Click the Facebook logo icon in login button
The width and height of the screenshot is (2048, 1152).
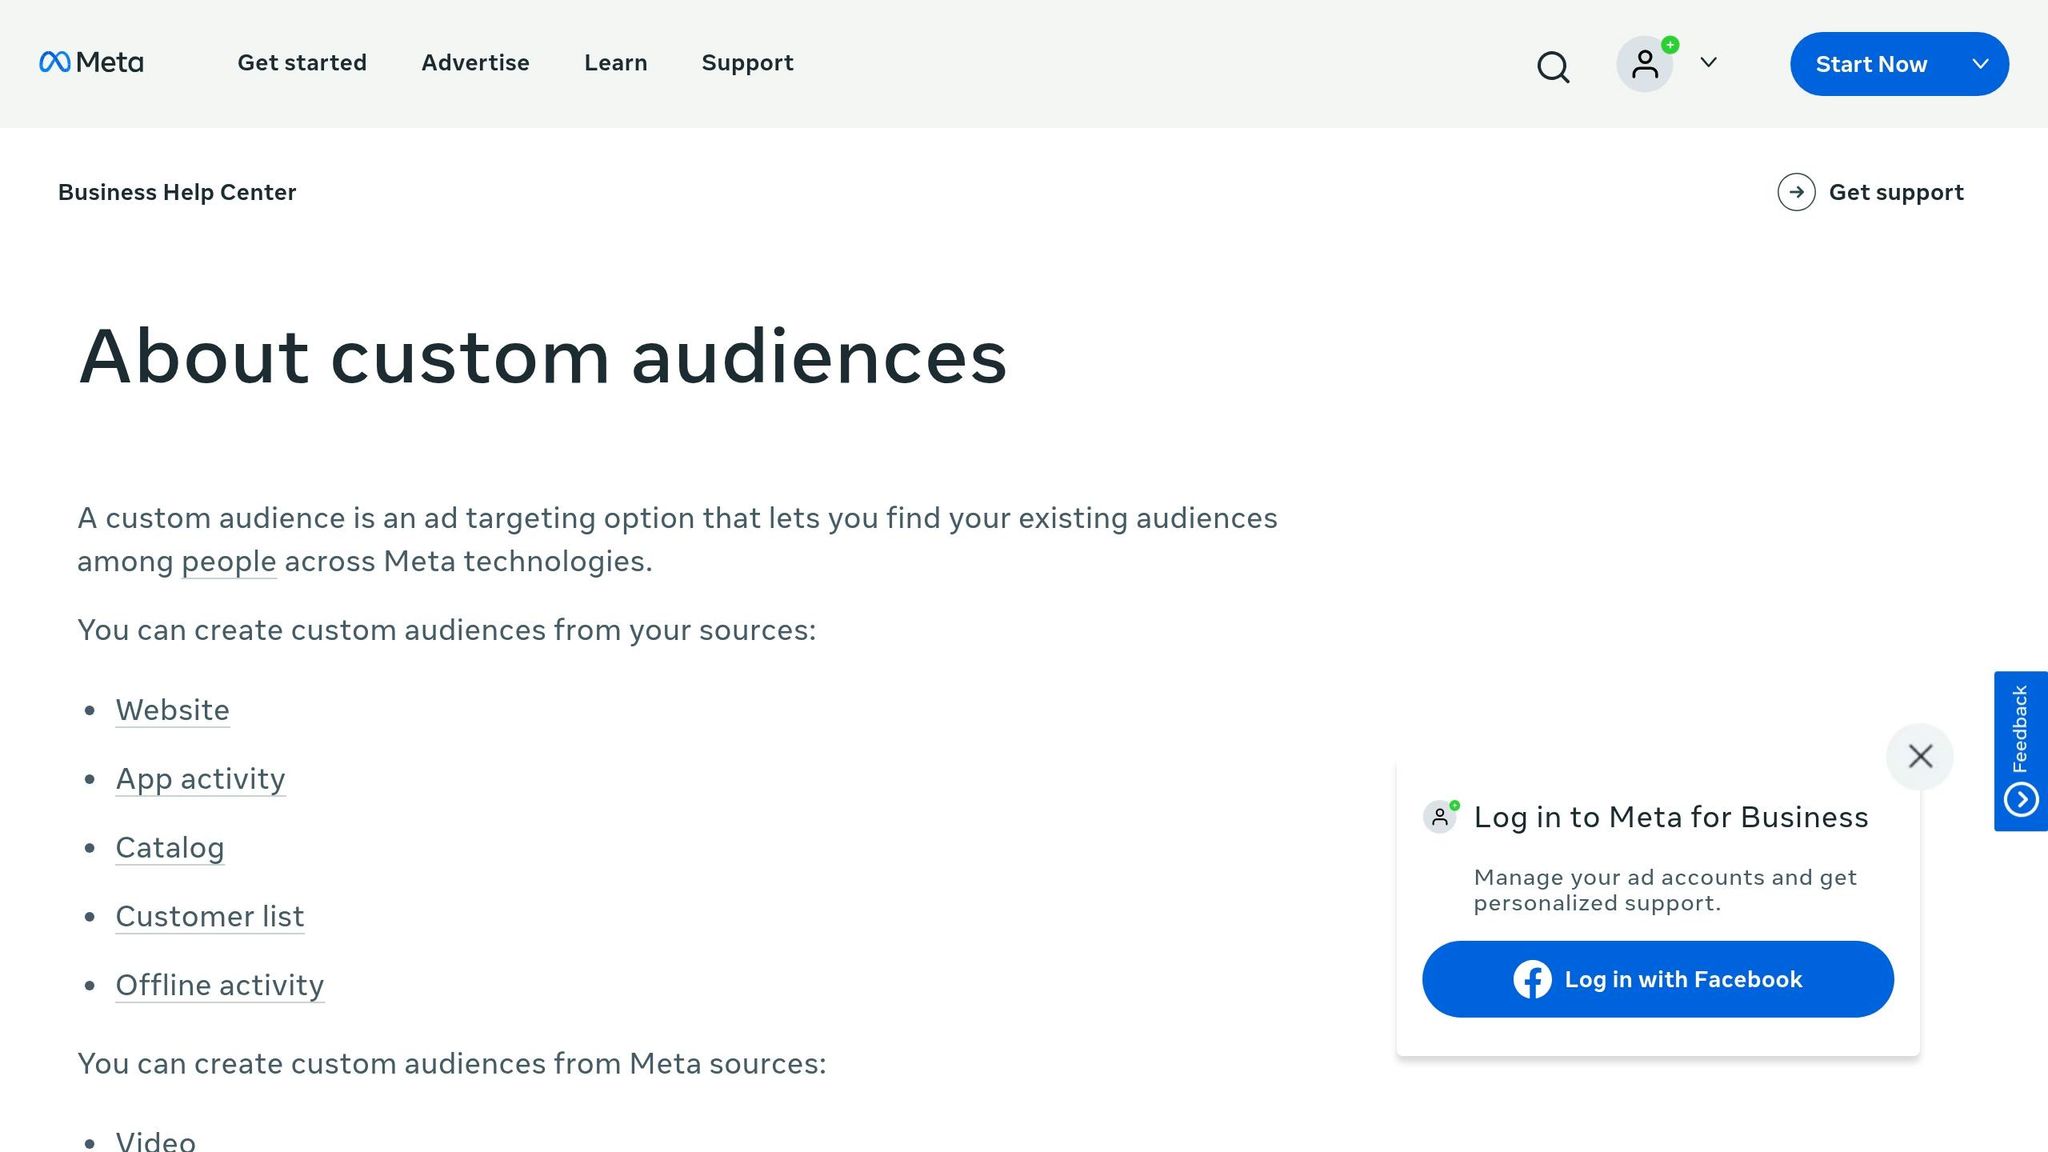pos(1532,979)
